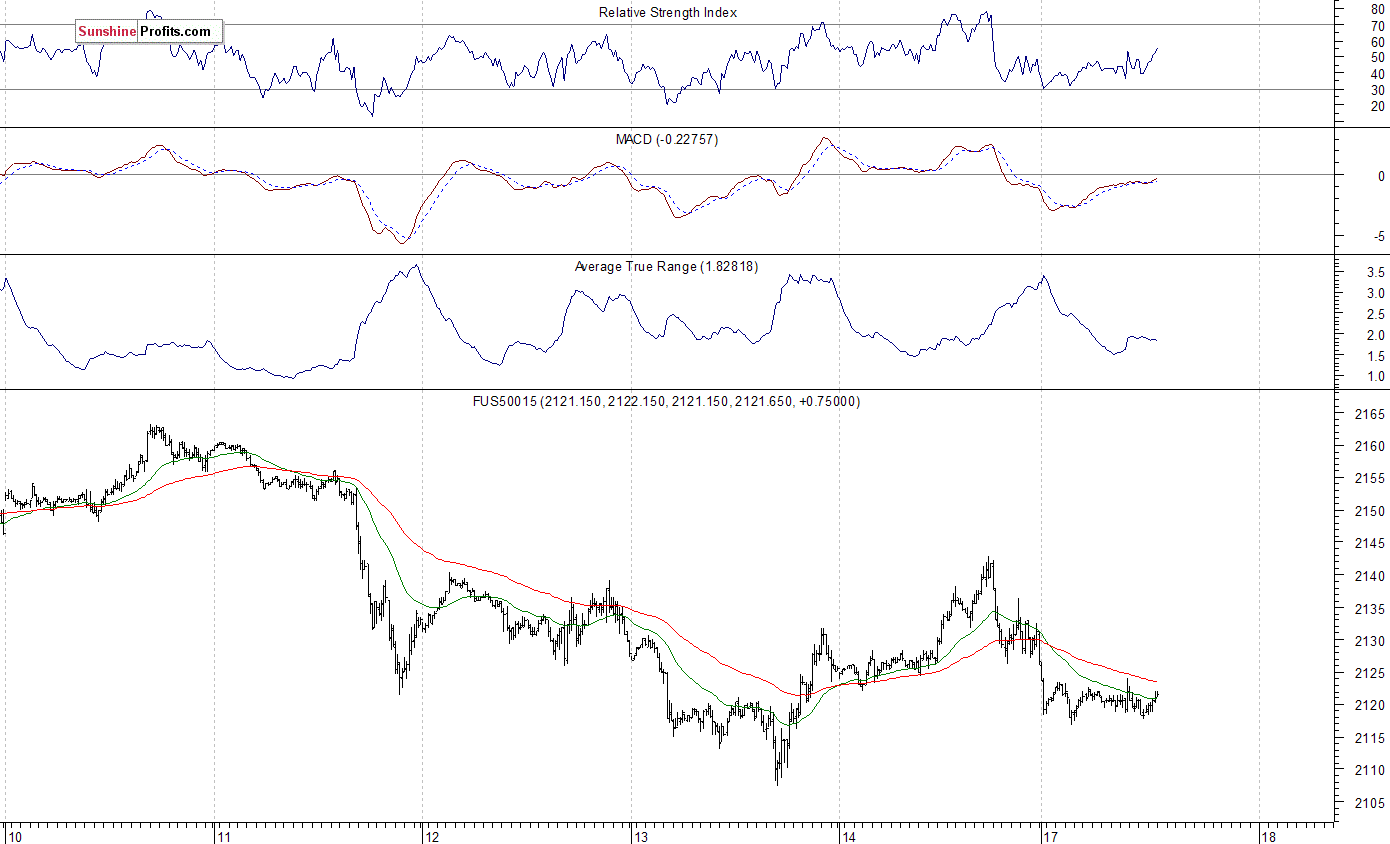Click the date label 17 on the time axis
This screenshot has height=844, width=1390.
pos(1051,836)
